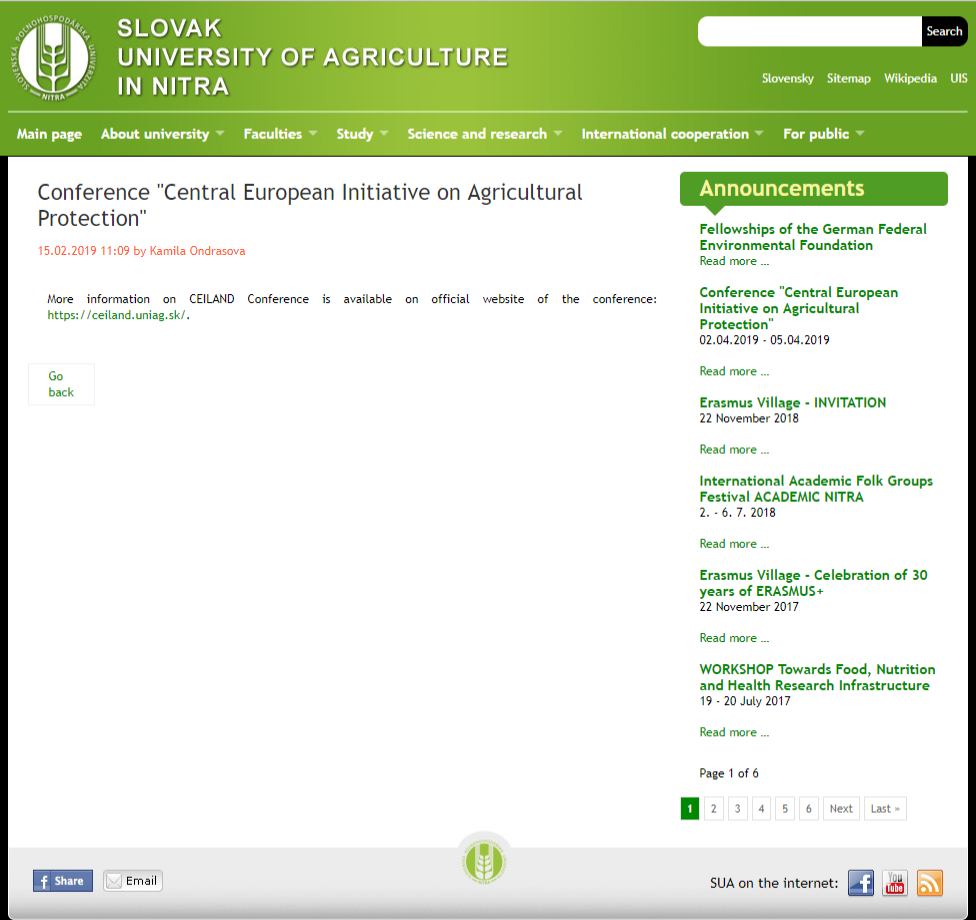Screen dimensions: 976x920
Task: Send the page by Email
Action: coord(133,881)
